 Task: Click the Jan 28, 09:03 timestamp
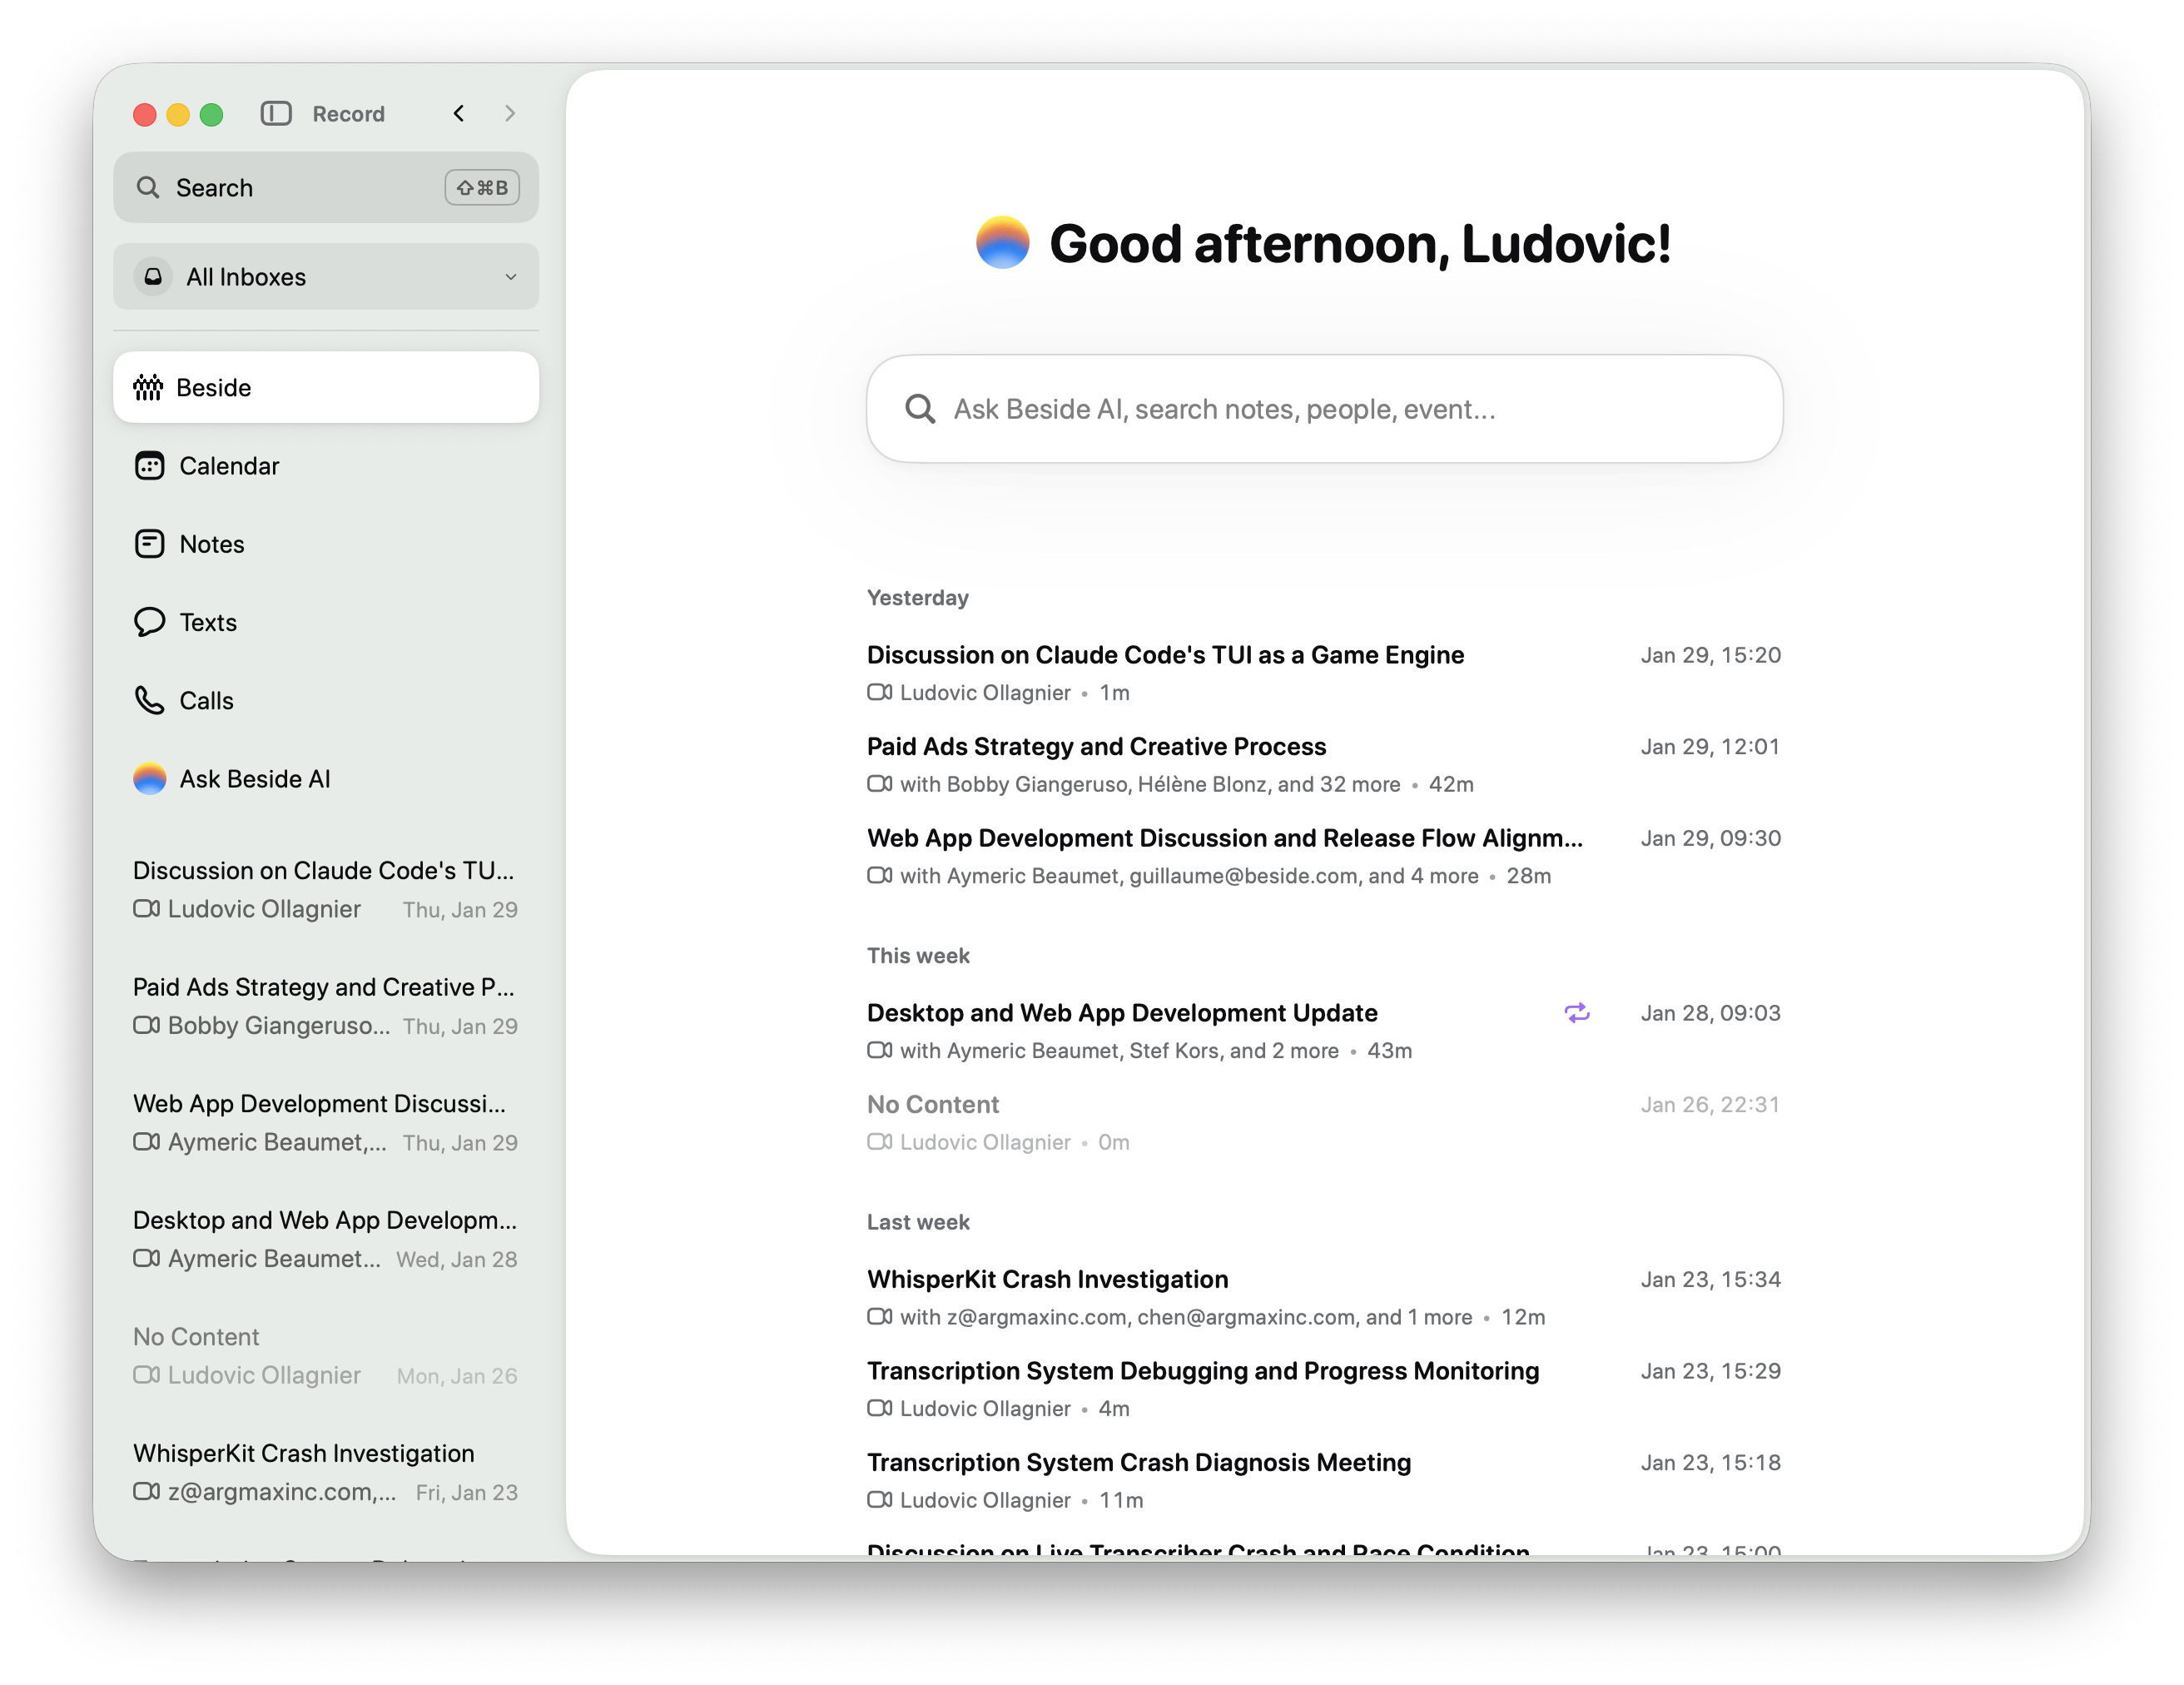(x=1710, y=1012)
